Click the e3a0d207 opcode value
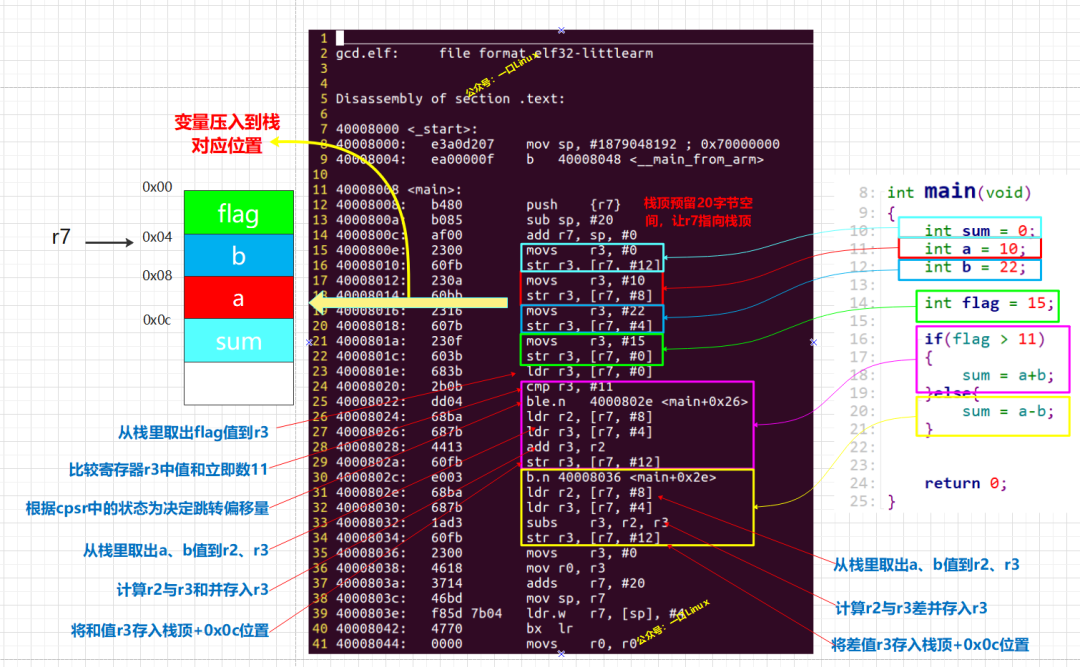The height and width of the screenshot is (667, 1080). coord(462,144)
